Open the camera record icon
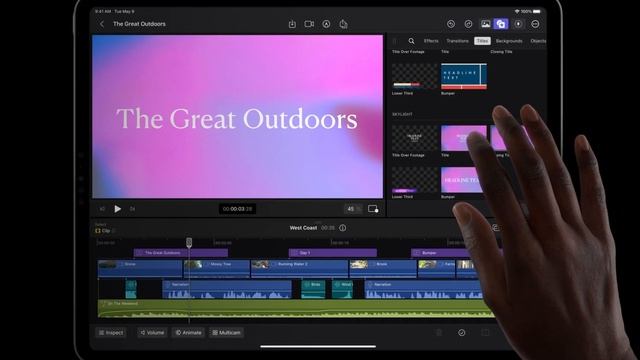The width and height of the screenshot is (640, 360). (x=309, y=24)
